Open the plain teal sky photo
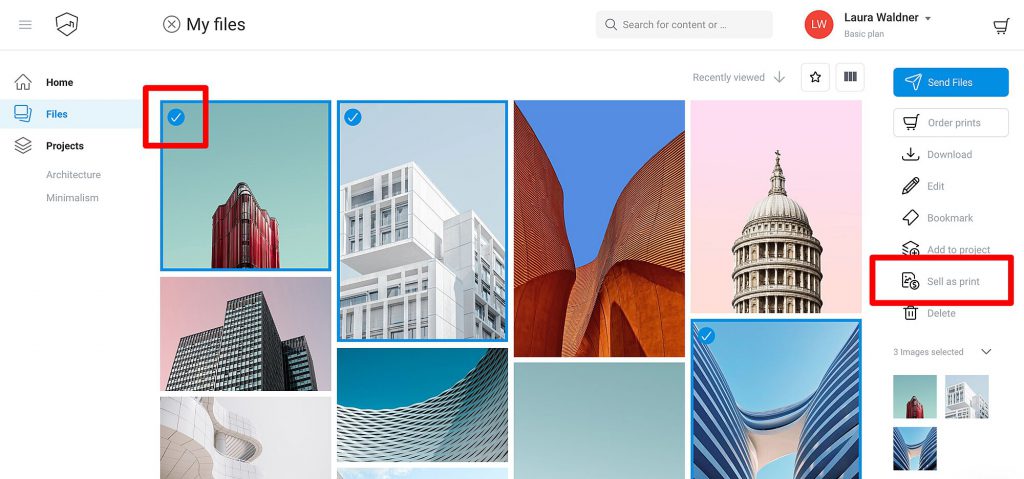 tap(599, 421)
